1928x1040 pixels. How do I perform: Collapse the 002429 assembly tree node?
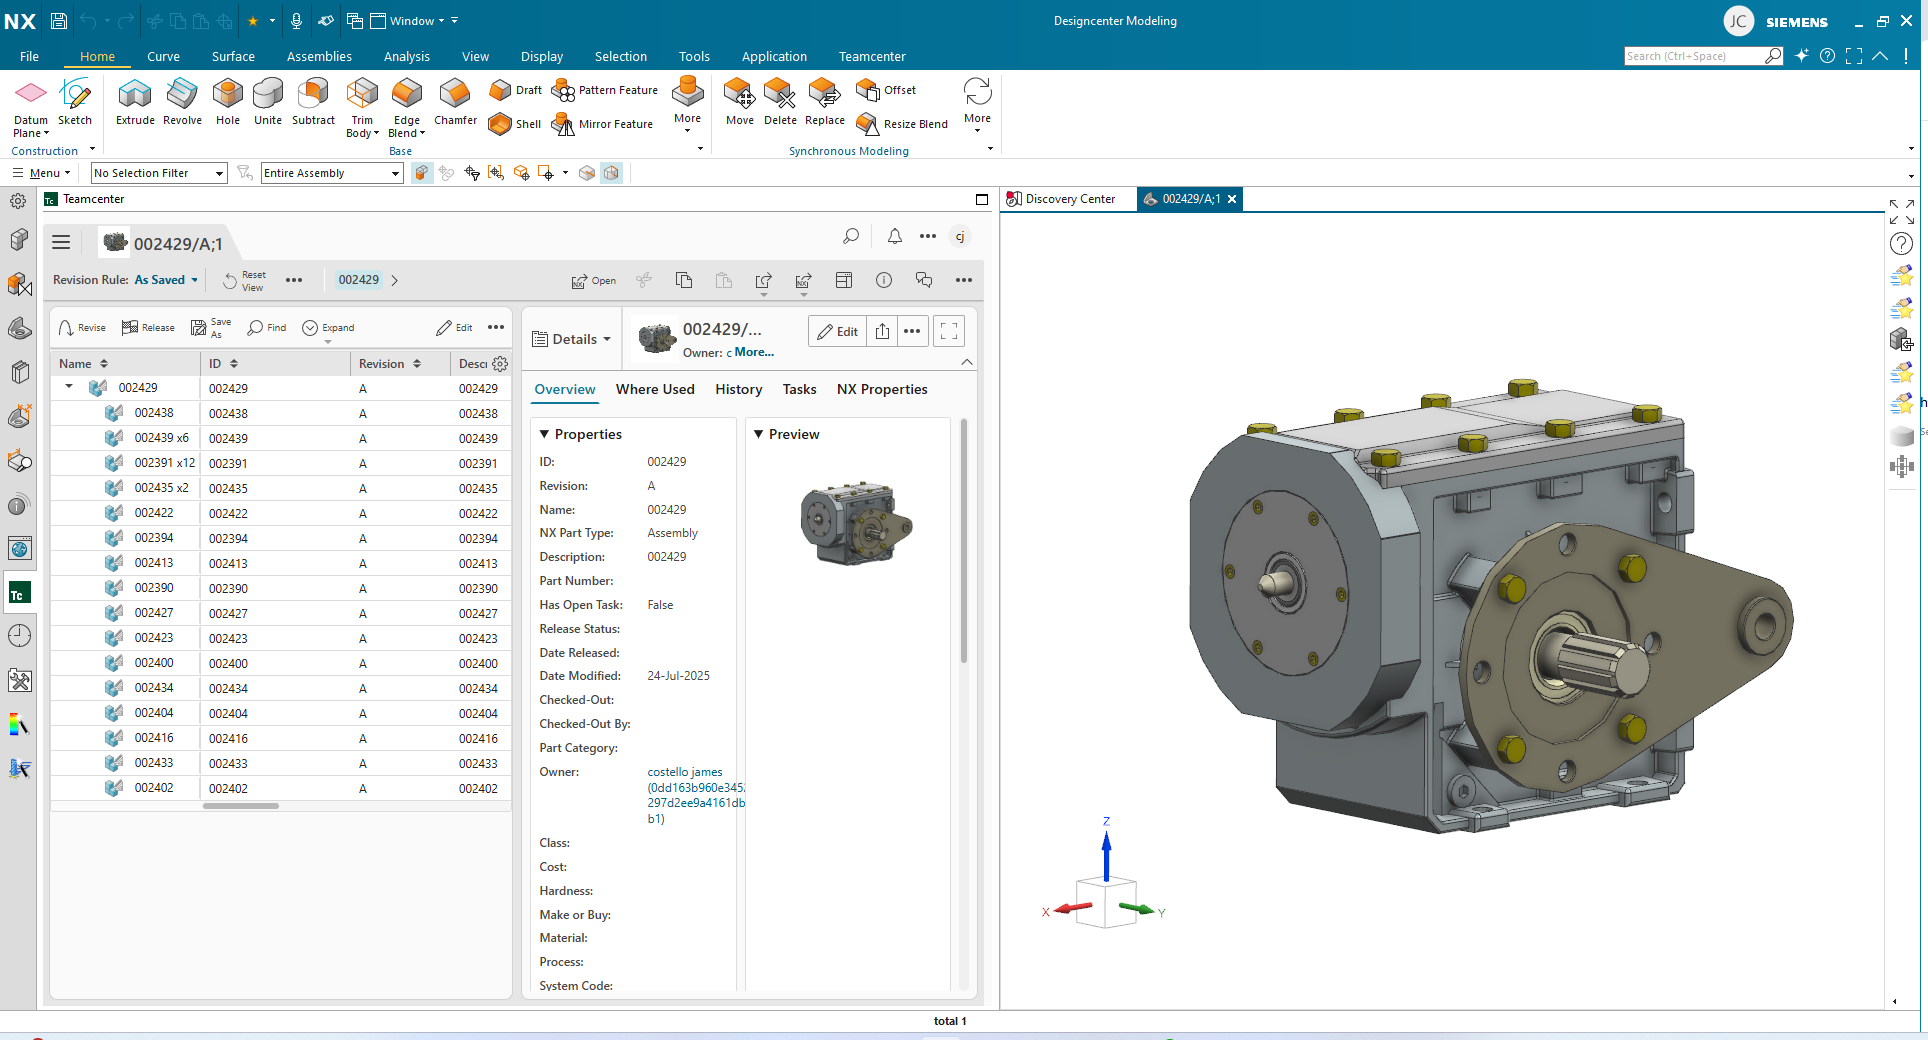point(68,387)
